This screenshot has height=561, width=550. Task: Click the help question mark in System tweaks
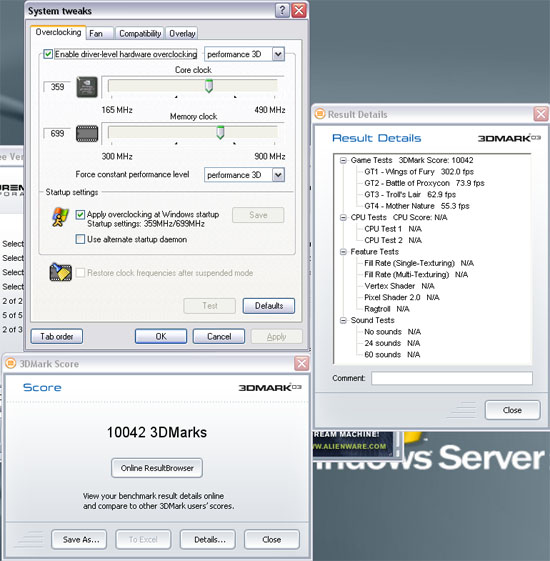point(282,10)
